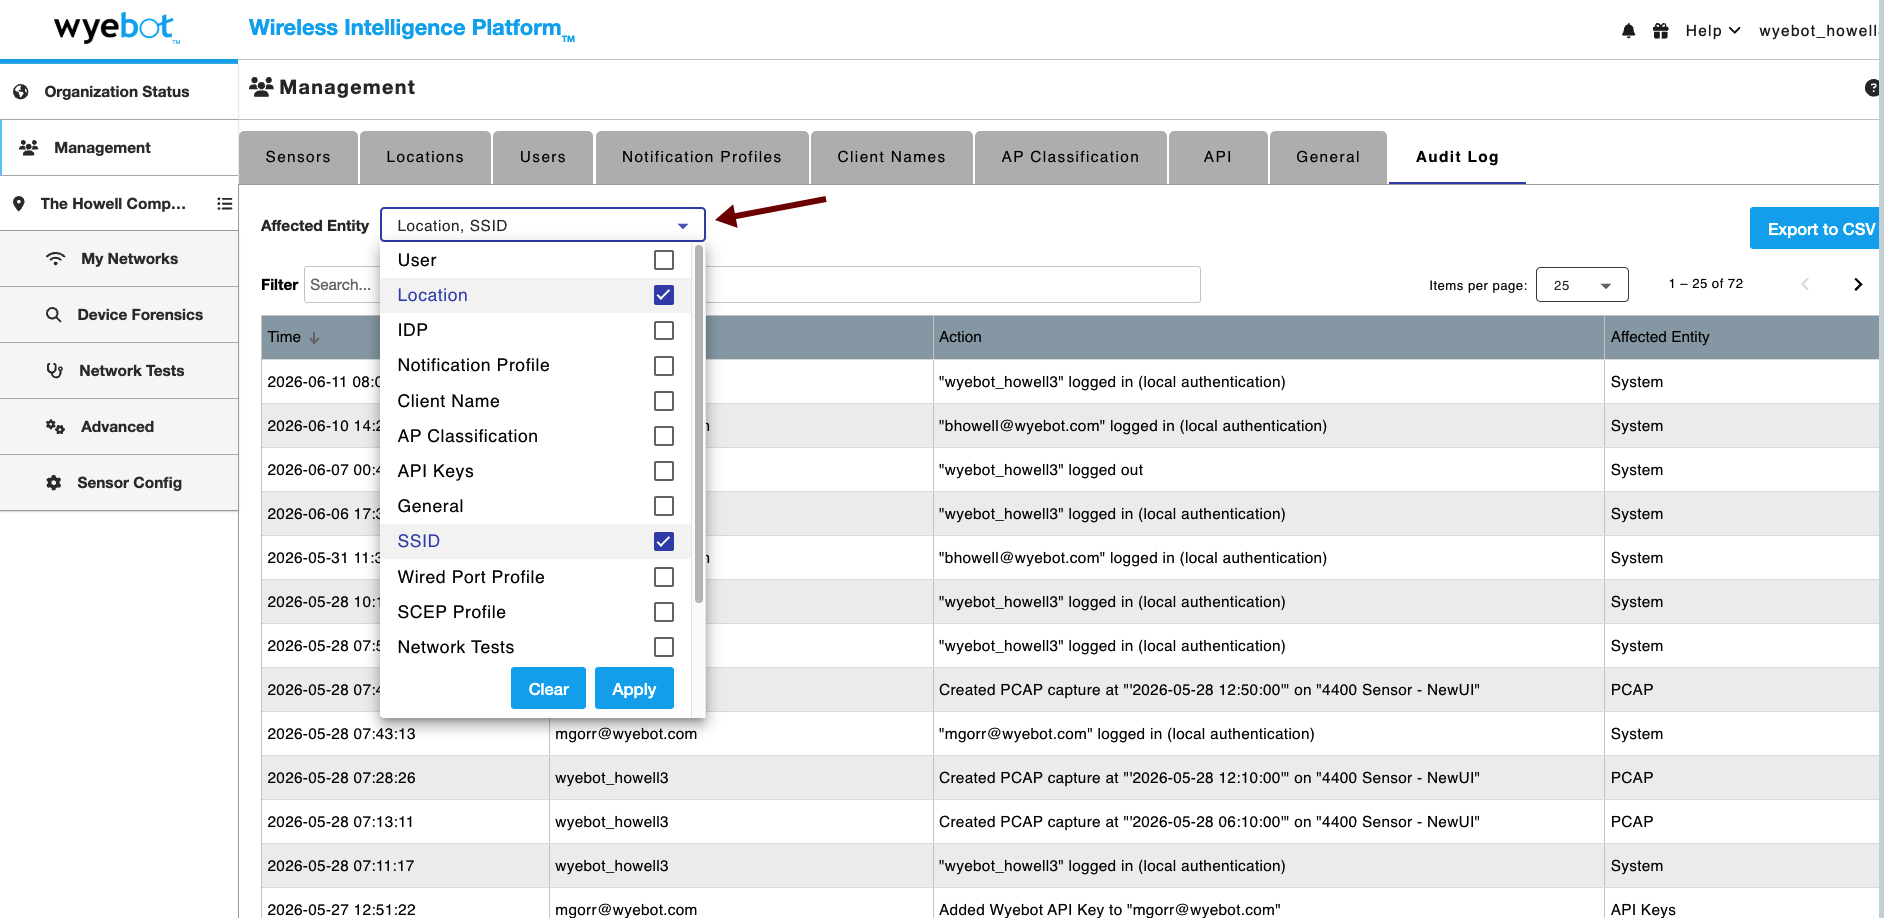Check the General entity checkbox

664,506
